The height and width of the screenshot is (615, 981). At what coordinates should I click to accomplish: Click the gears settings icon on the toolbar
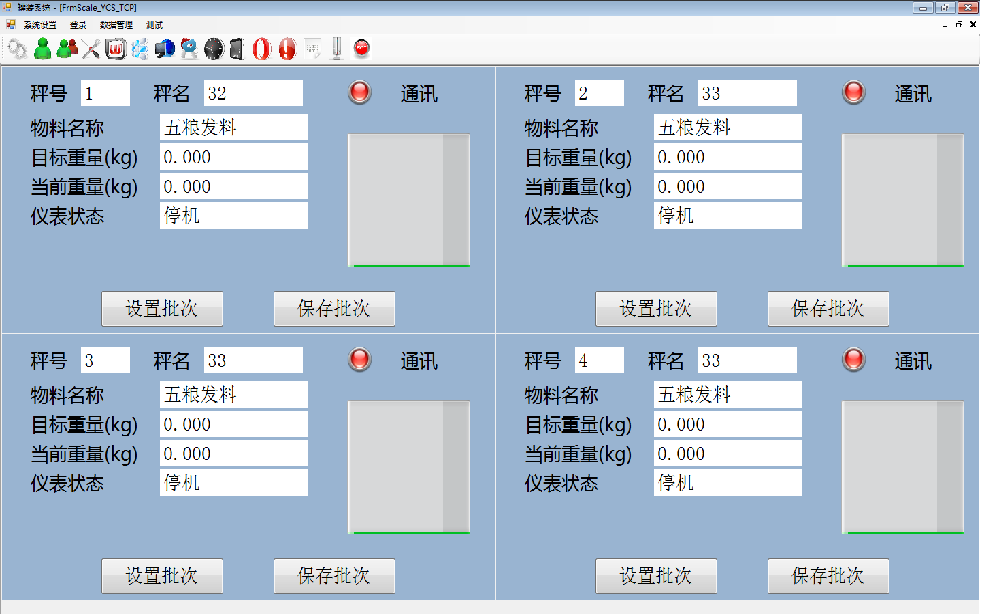(16, 47)
